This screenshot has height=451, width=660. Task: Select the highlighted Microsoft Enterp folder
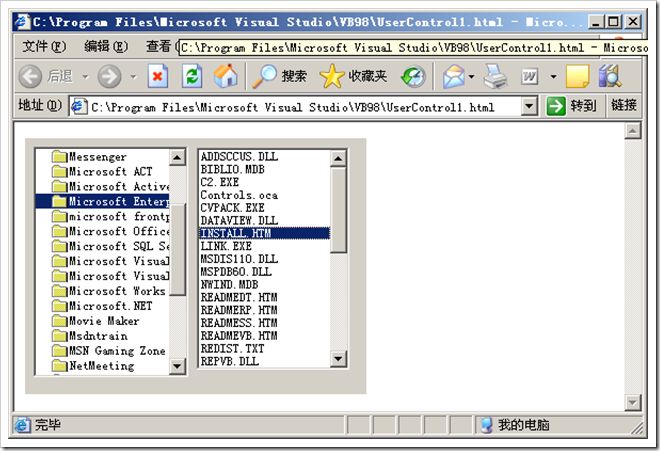(x=102, y=201)
